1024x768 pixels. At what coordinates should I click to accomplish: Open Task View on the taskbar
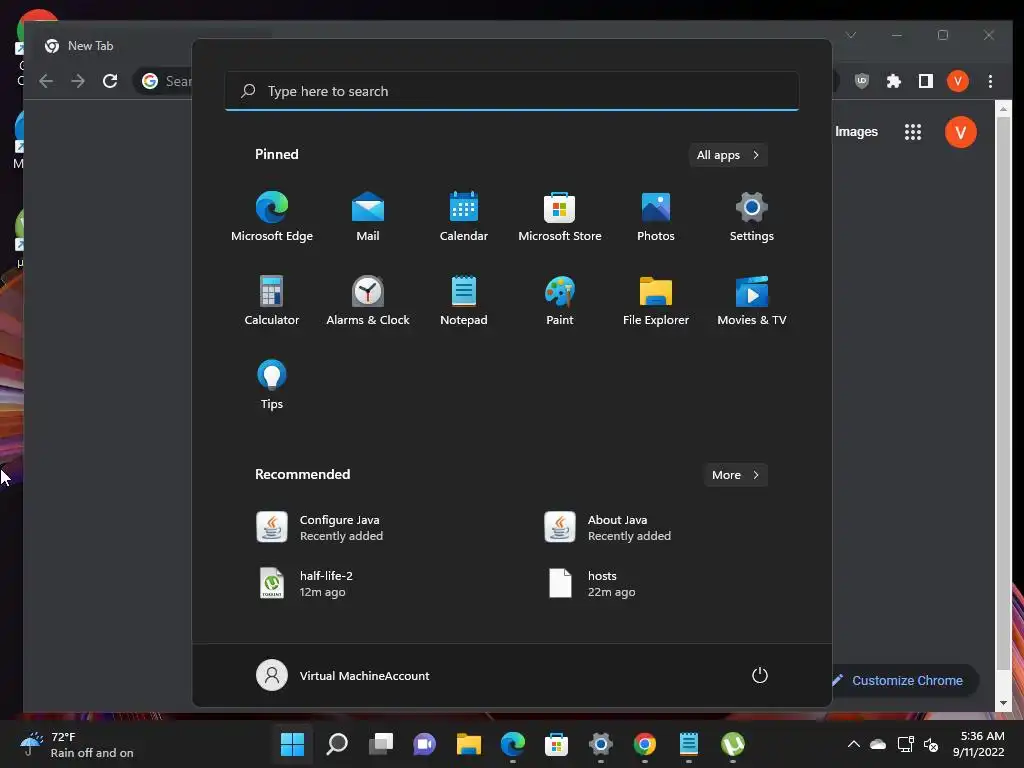[381, 744]
